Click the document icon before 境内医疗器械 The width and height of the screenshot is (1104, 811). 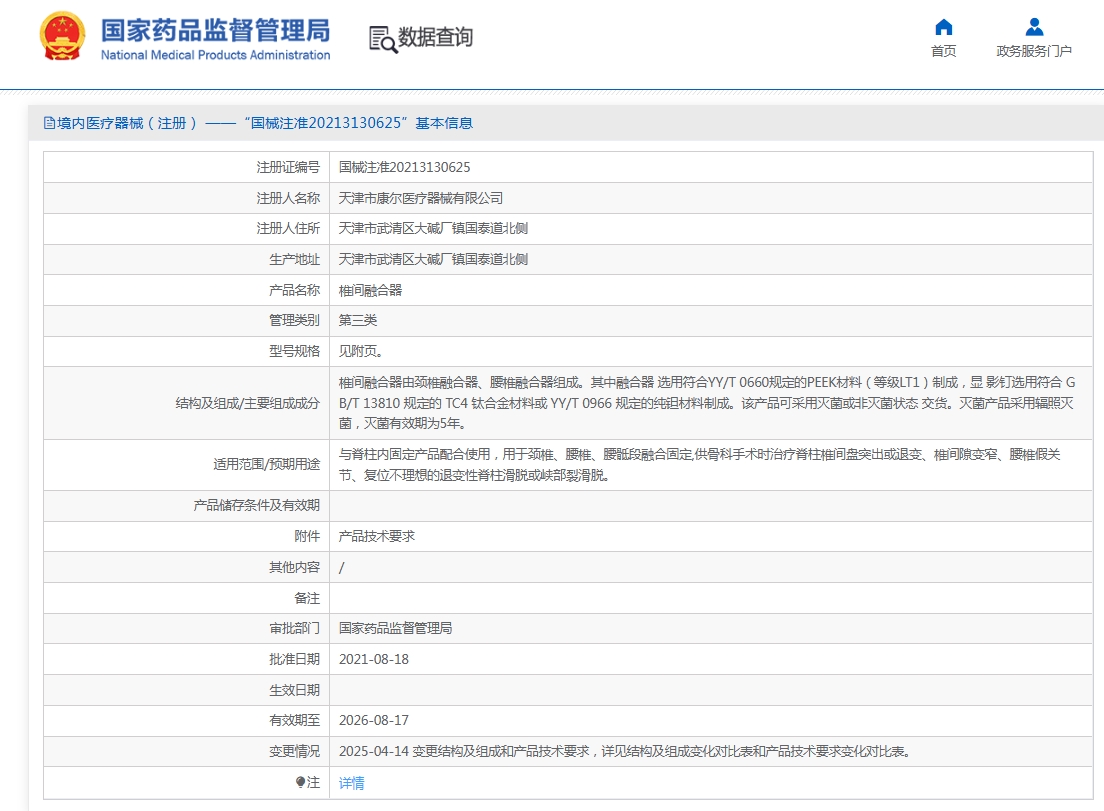[x=49, y=123]
